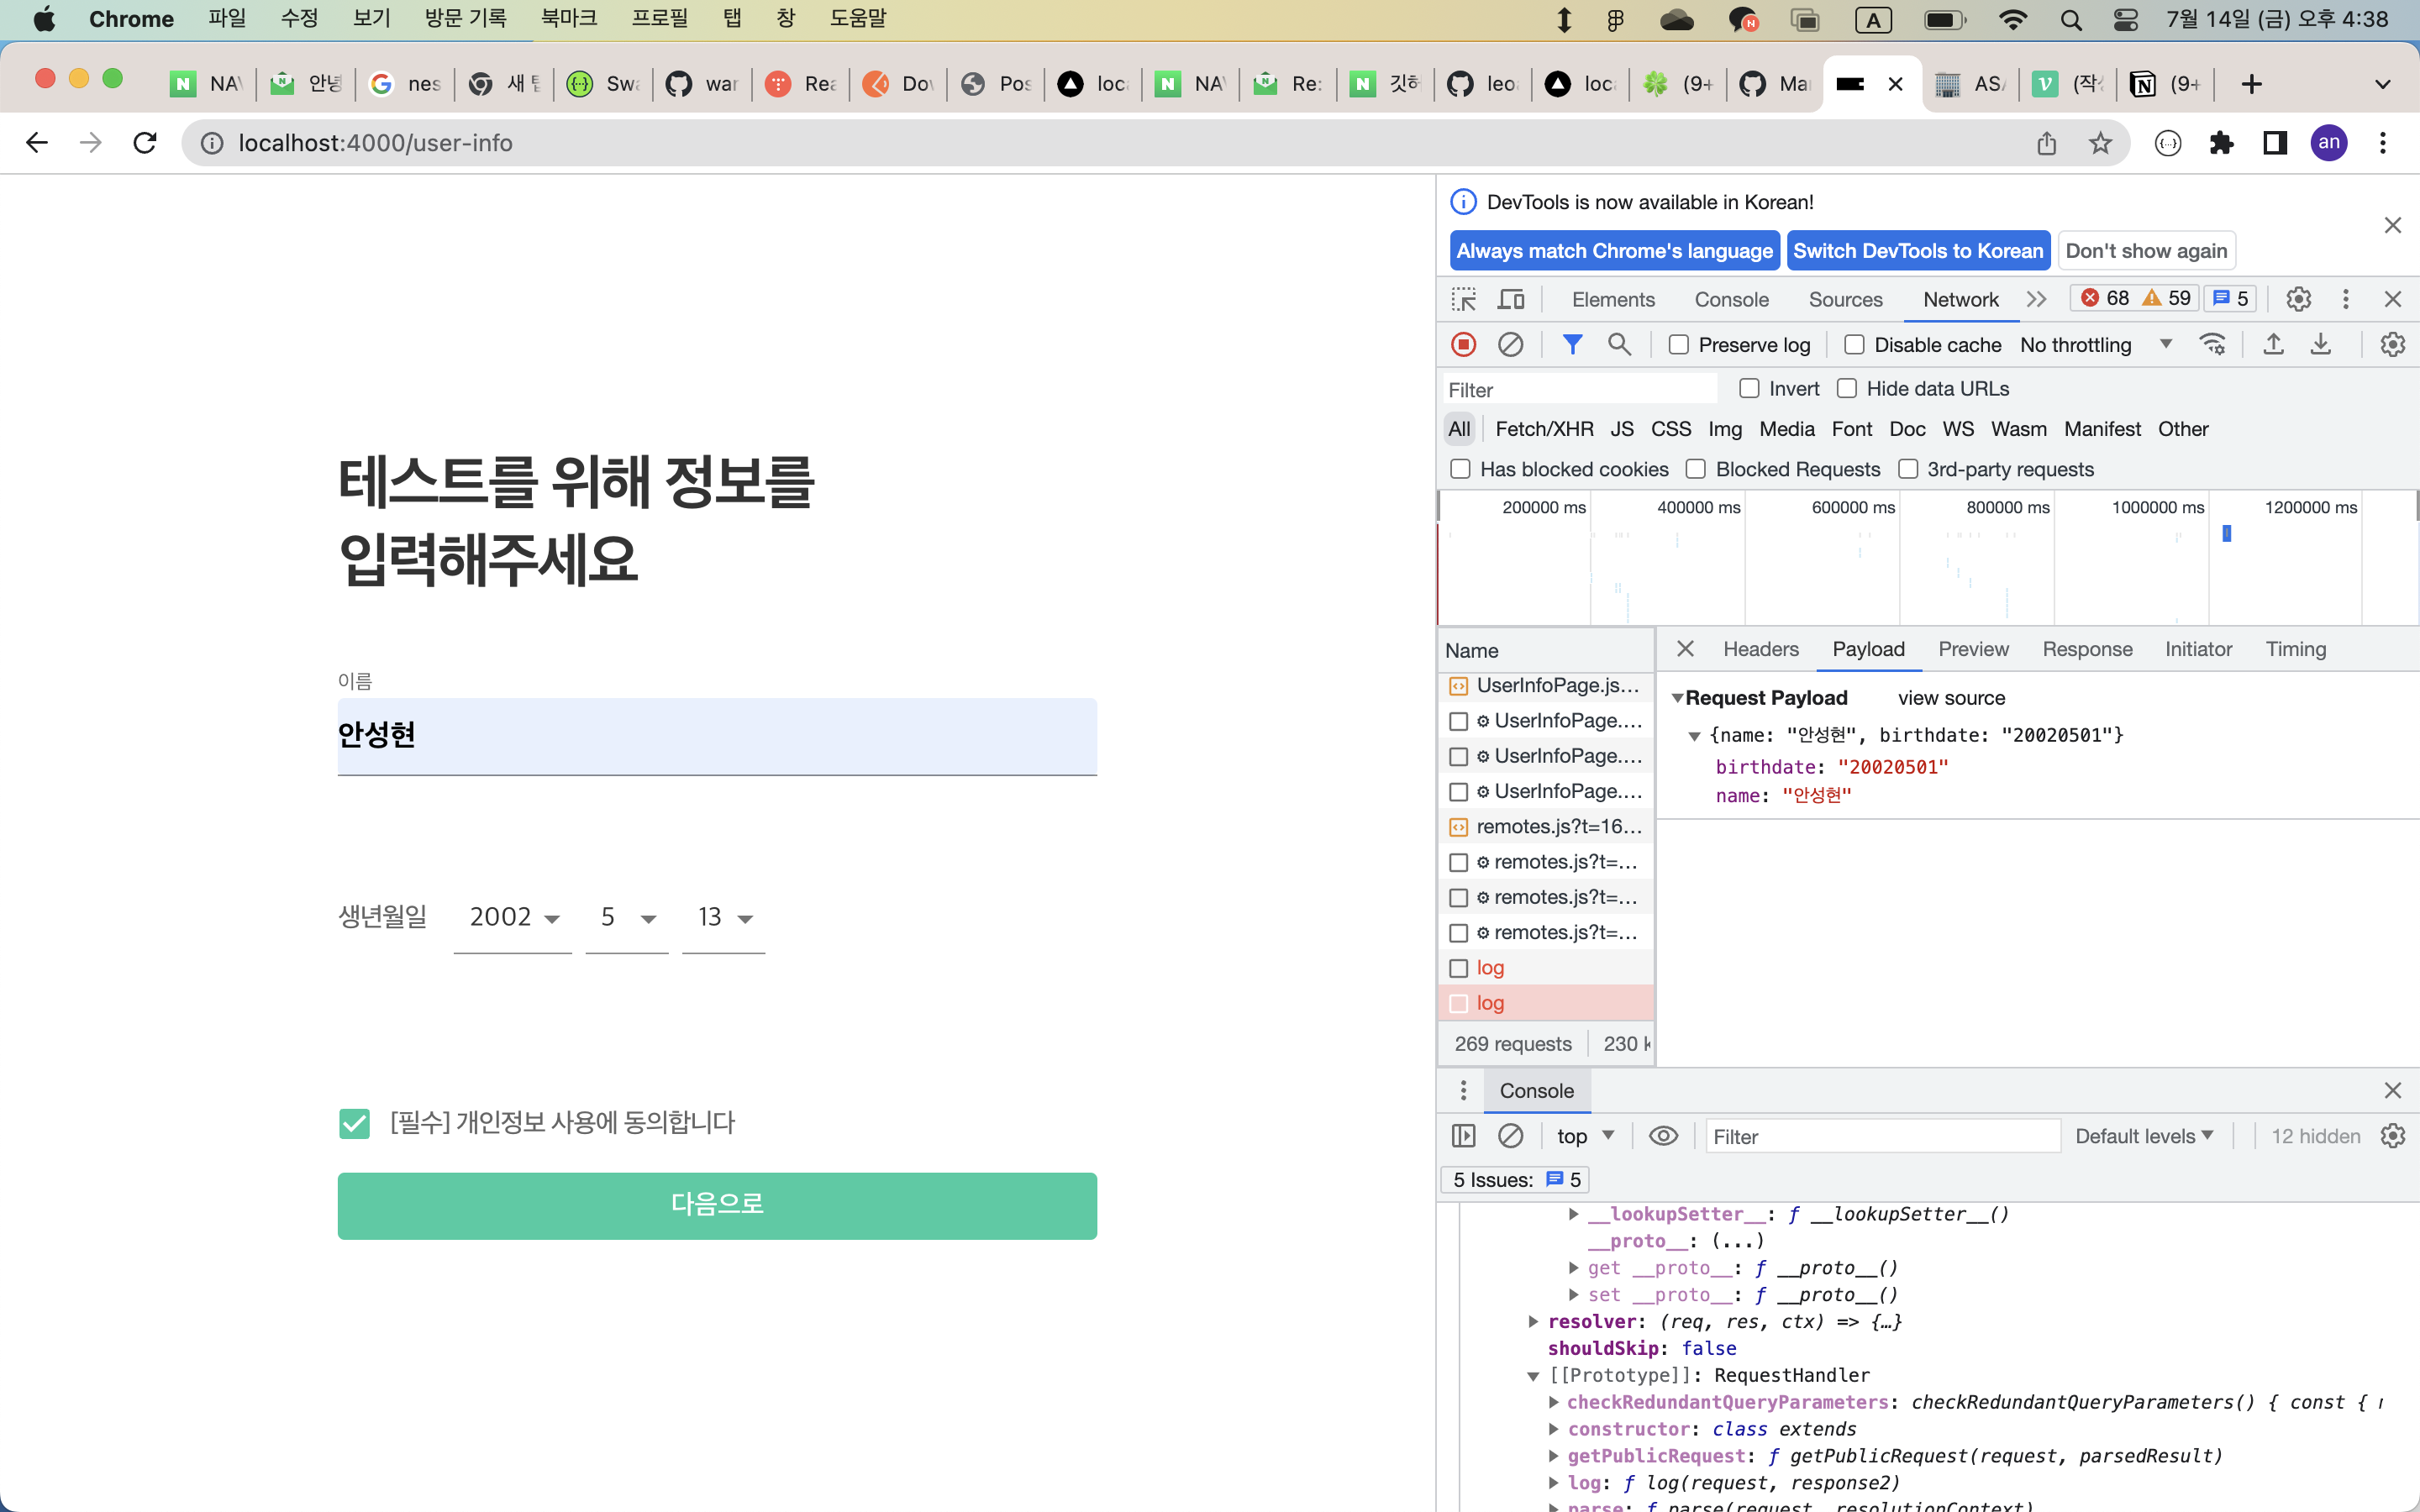Show console sidebar icon
Image resolution: width=2420 pixels, height=1512 pixels.
click(x=1463, y=1136)
